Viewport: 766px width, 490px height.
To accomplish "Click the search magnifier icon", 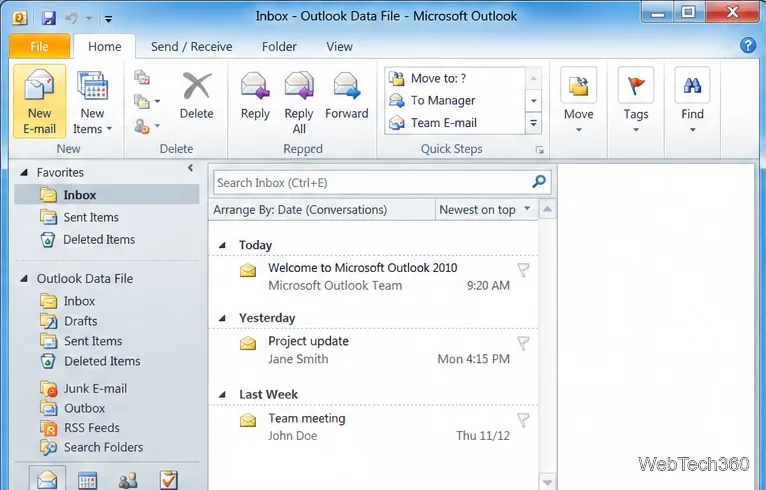I will tap(539, 182).
